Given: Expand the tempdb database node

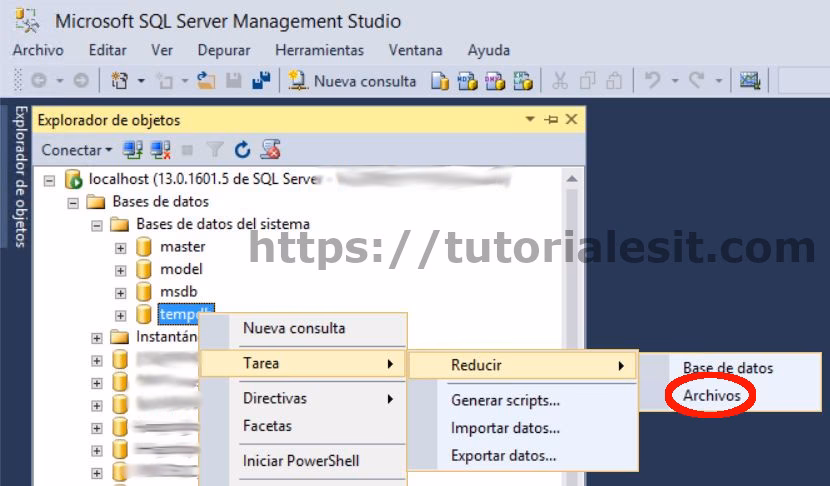Looking at the screenshot, I should click(121, 316).
